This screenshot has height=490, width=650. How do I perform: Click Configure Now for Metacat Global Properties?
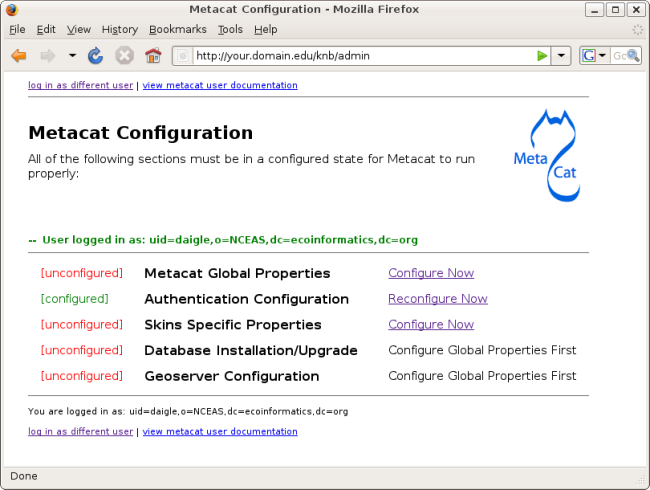[x=431, y=273]
